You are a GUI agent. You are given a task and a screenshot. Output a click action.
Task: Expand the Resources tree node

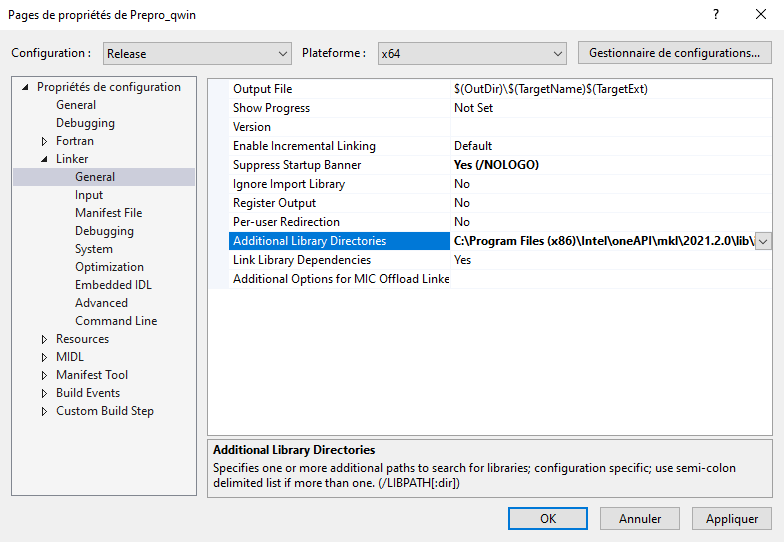(44, 339)
